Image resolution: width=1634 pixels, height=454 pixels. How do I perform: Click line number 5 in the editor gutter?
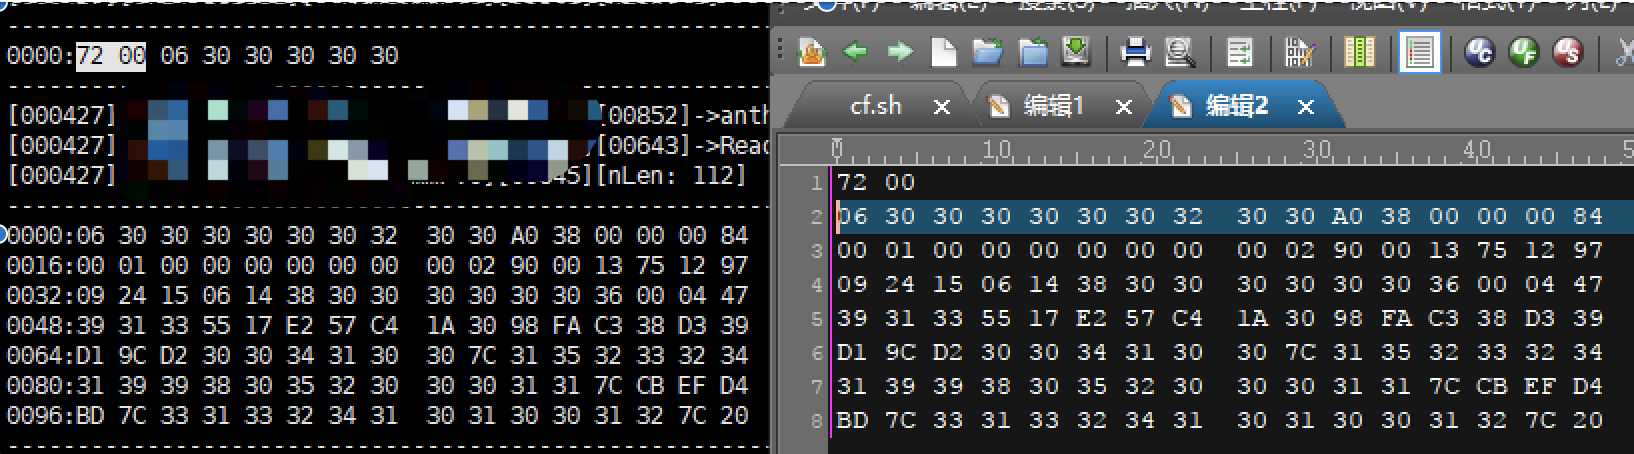tap(816, 319)
